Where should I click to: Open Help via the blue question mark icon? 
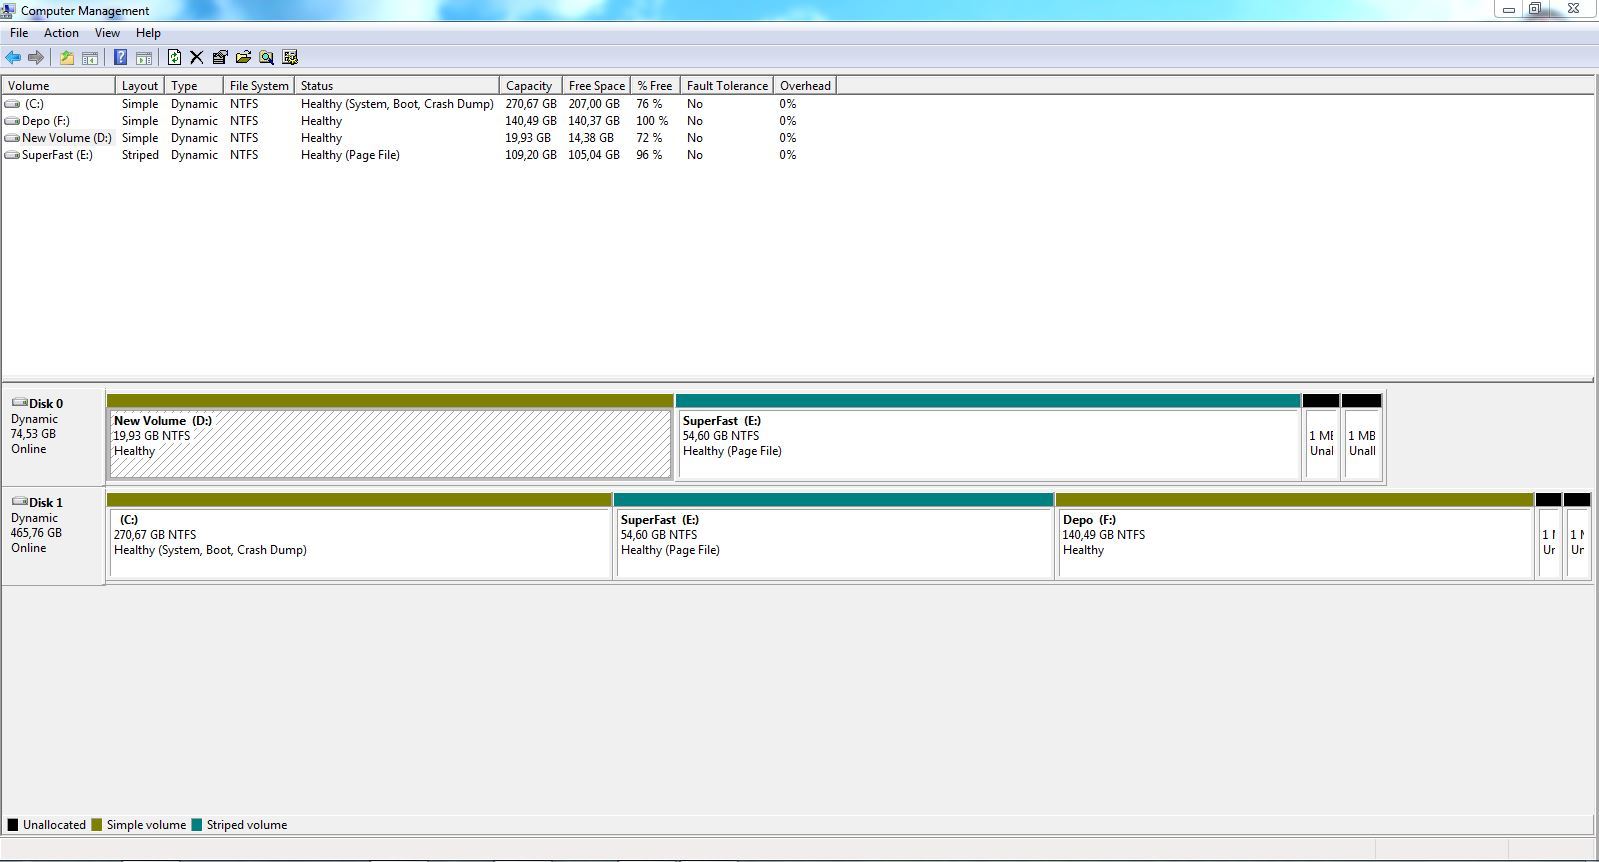120,58
